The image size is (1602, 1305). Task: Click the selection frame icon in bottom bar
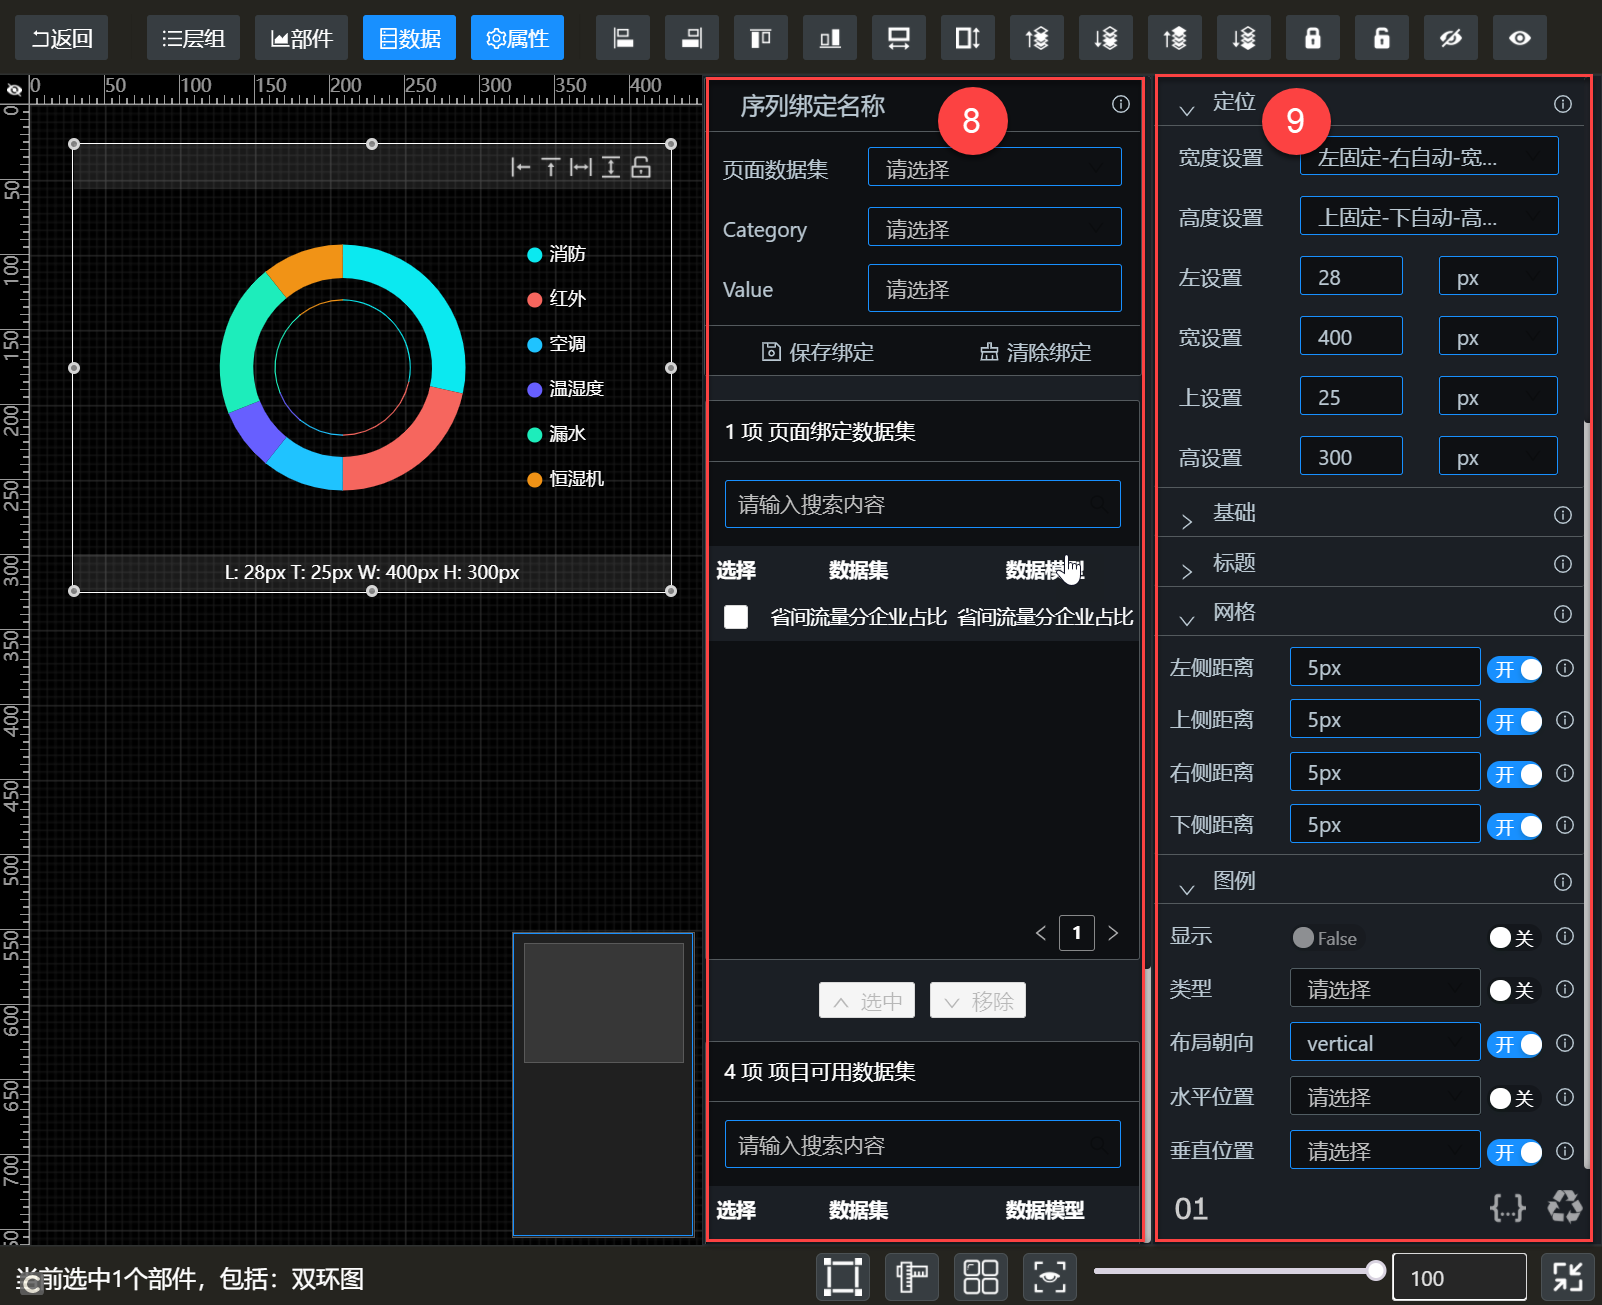click(x=843, y=1277)
